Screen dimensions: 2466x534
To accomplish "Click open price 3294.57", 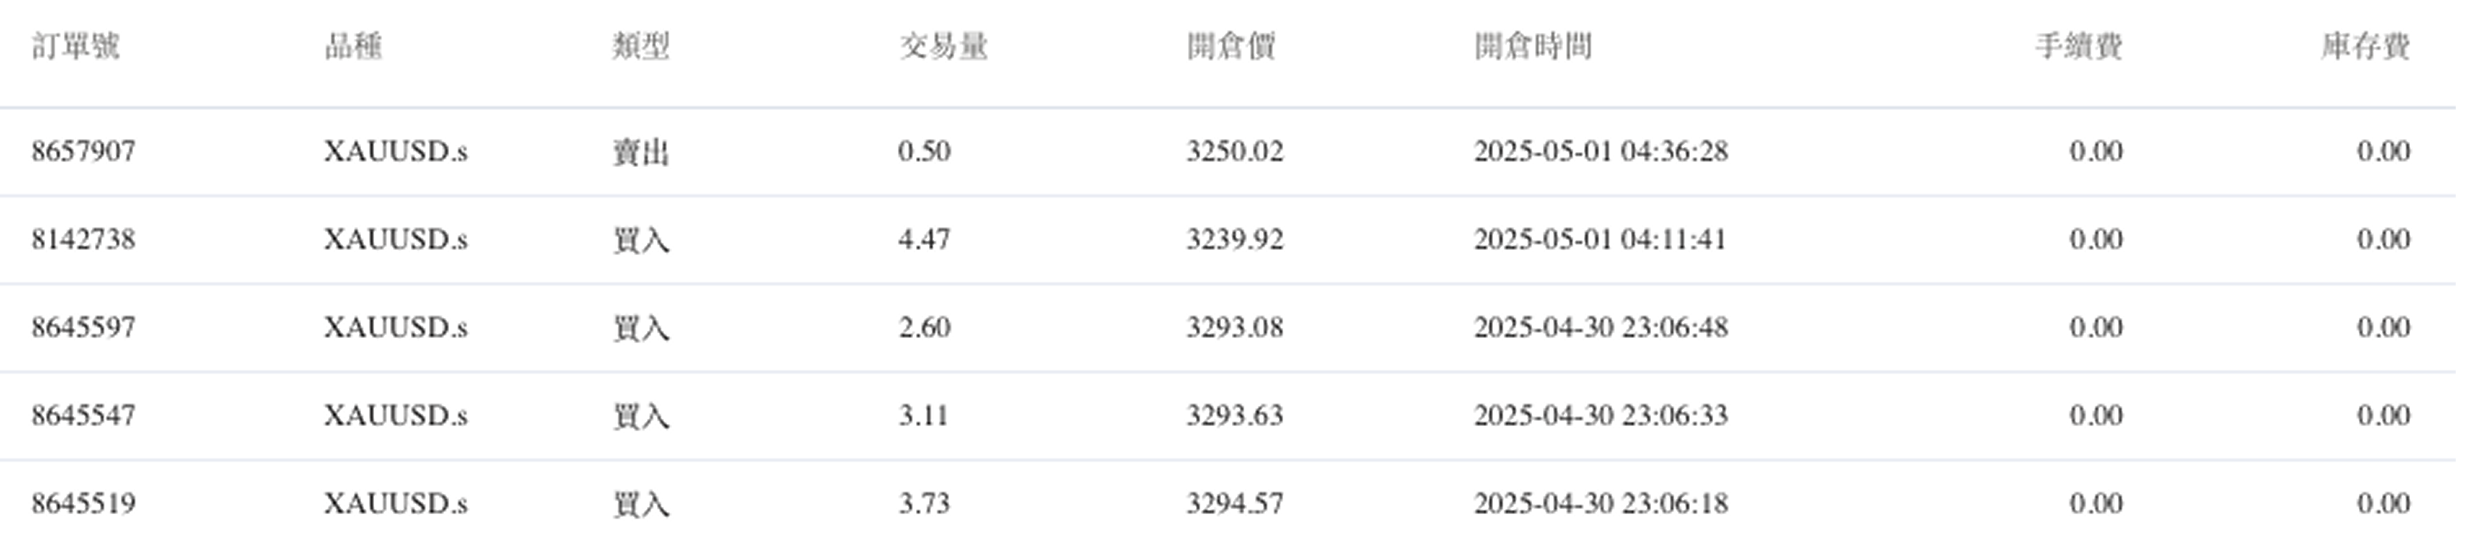I will point(1234,503).
